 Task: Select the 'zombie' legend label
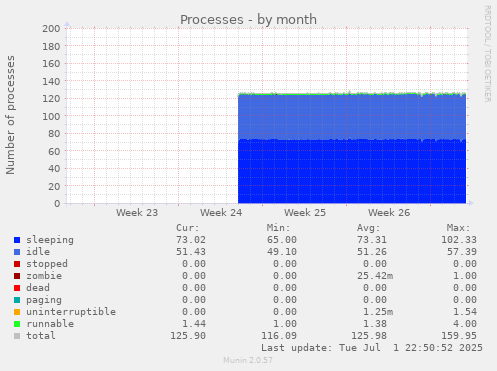tap(44, 276)
